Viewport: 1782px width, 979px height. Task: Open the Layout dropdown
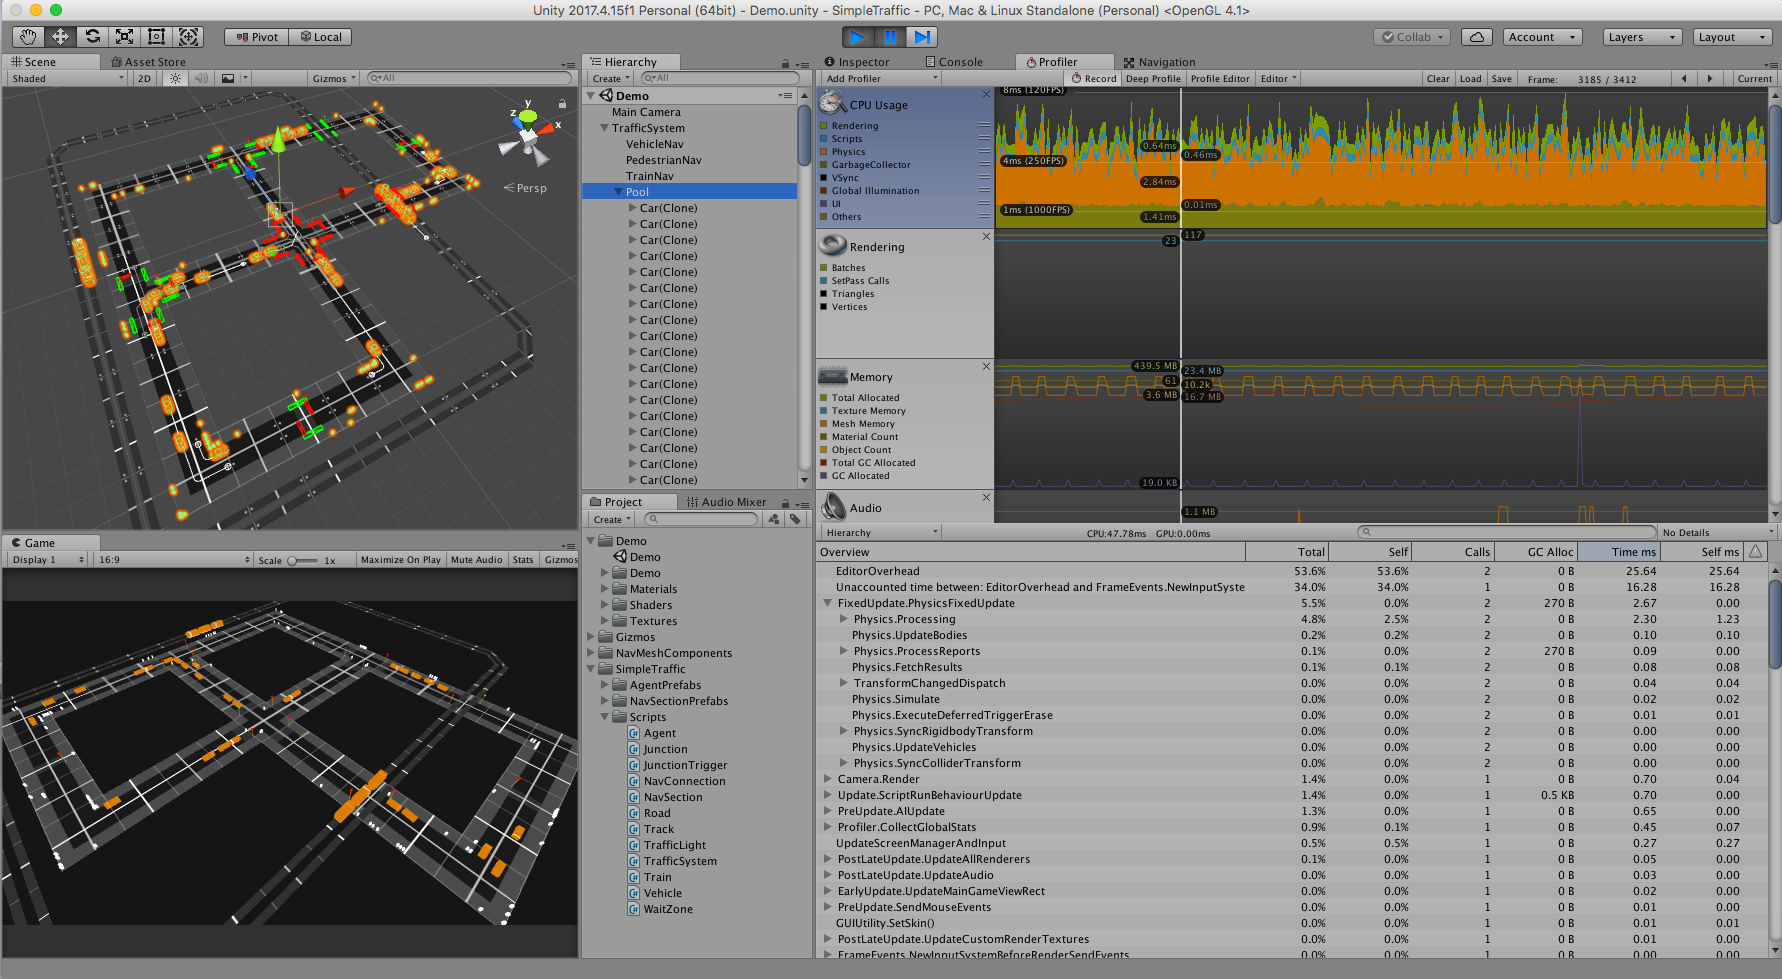pyautogui.click(x=1731, y=37)
